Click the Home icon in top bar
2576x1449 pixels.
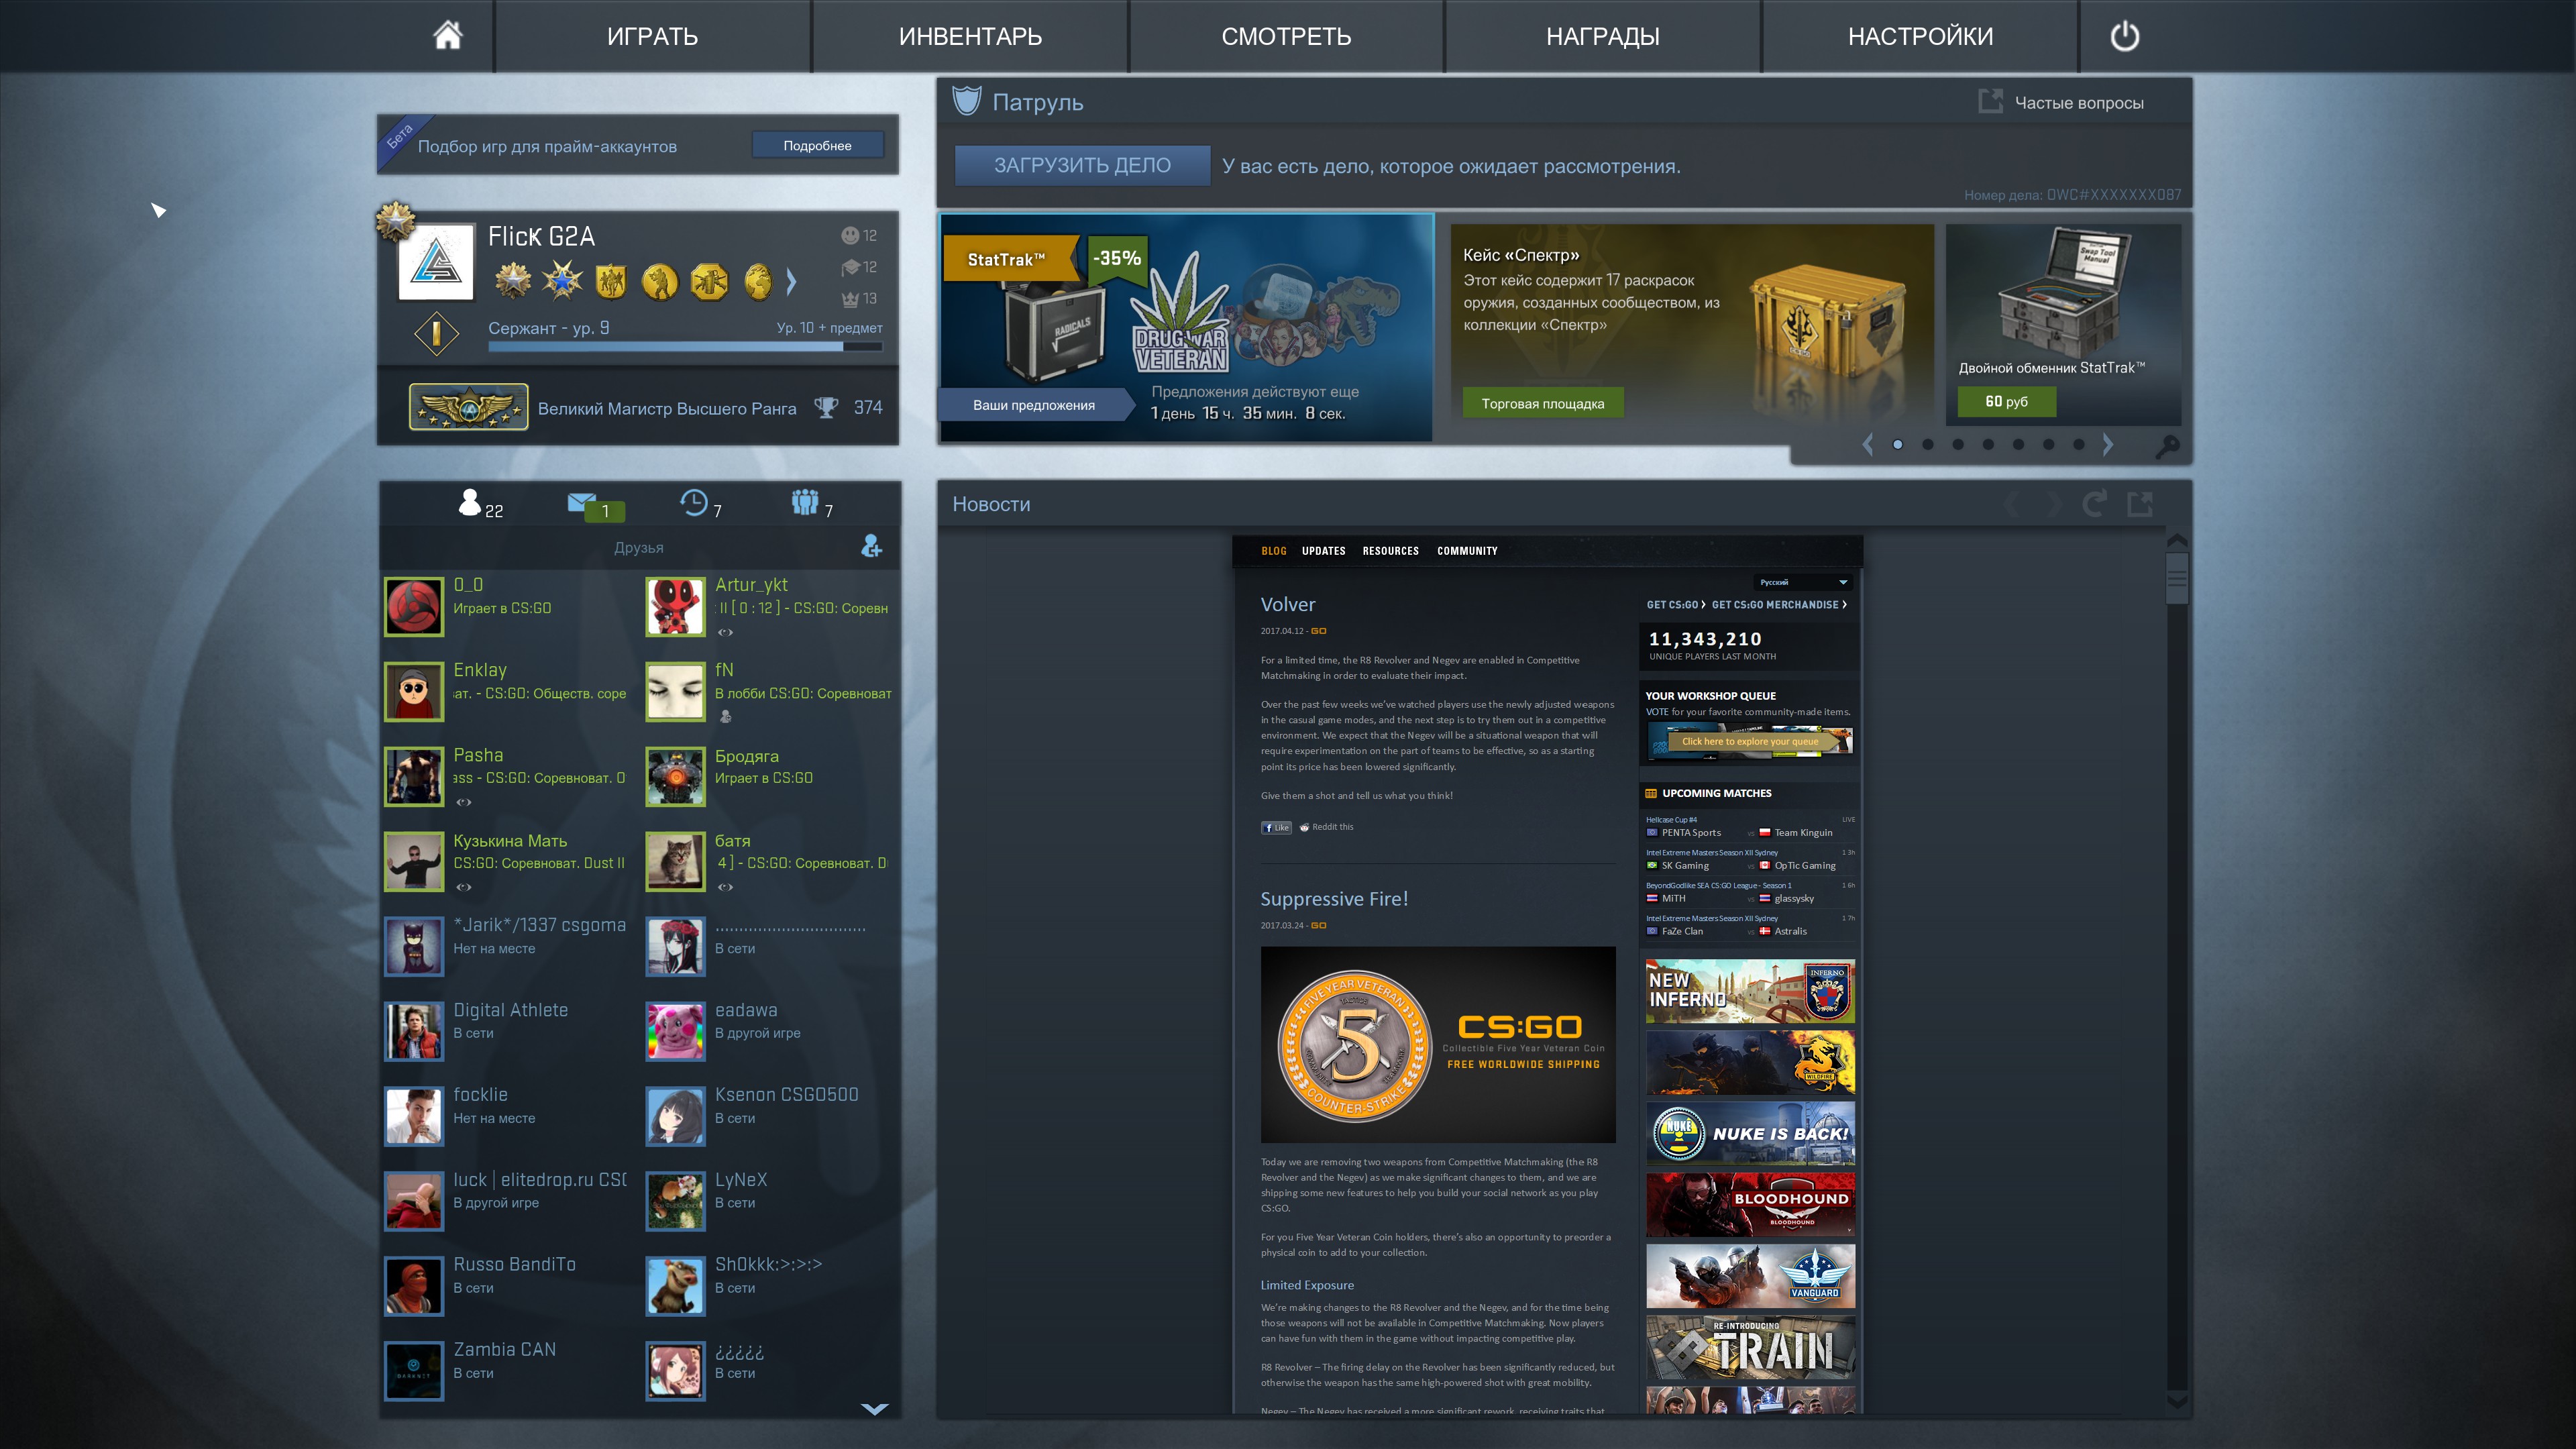[x=447, y=36]
